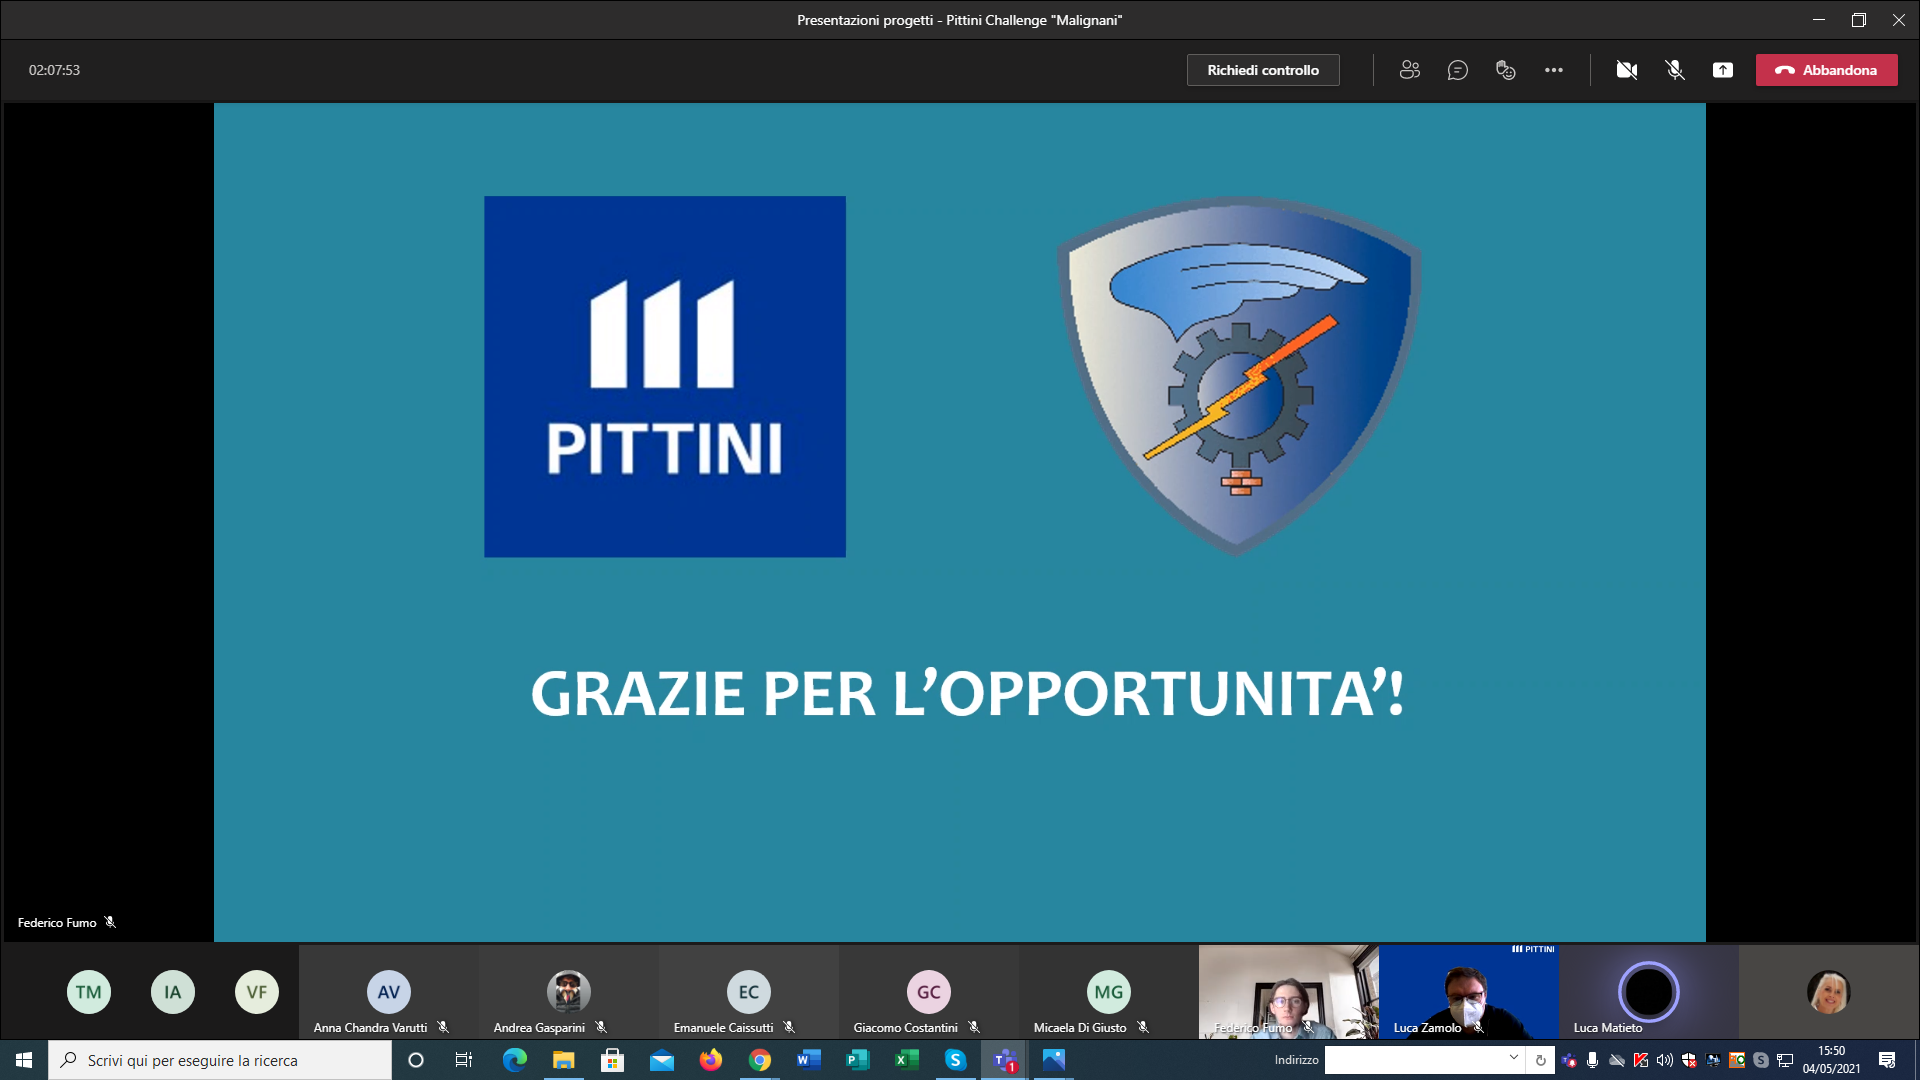The height and width of the screenshot is (1080, 1920).
Task: Select Emanuele Caissutti's participant tile
Action: (x=749, y=992)
